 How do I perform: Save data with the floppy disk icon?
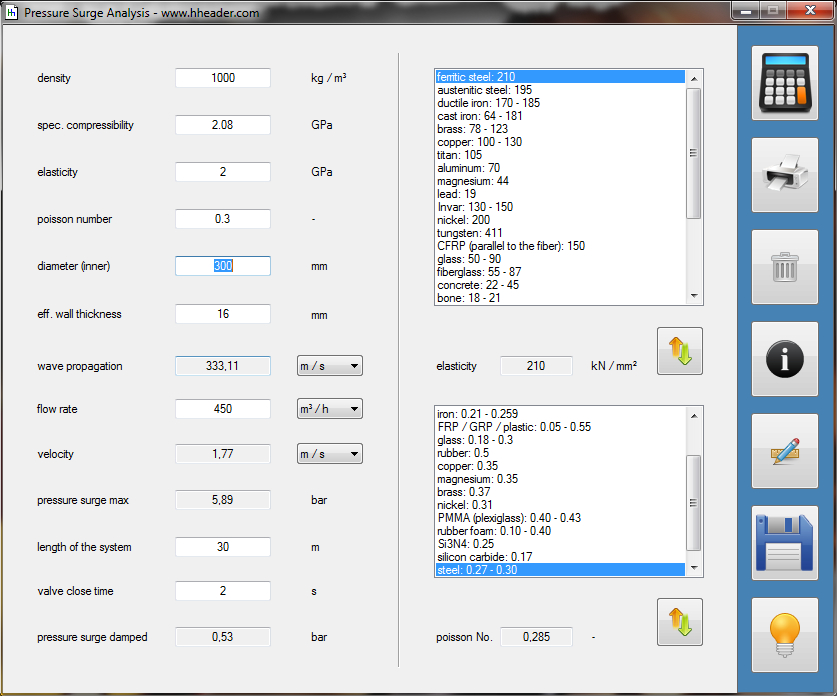coord(785,543)
